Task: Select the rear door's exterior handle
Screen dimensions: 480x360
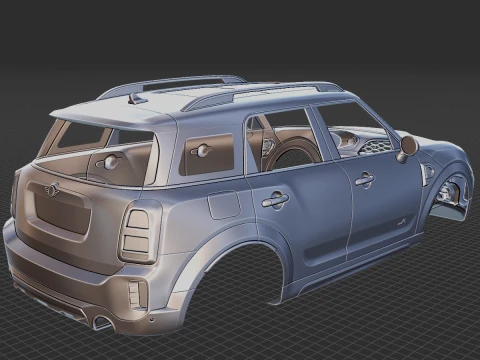Action: click(275, 200)
